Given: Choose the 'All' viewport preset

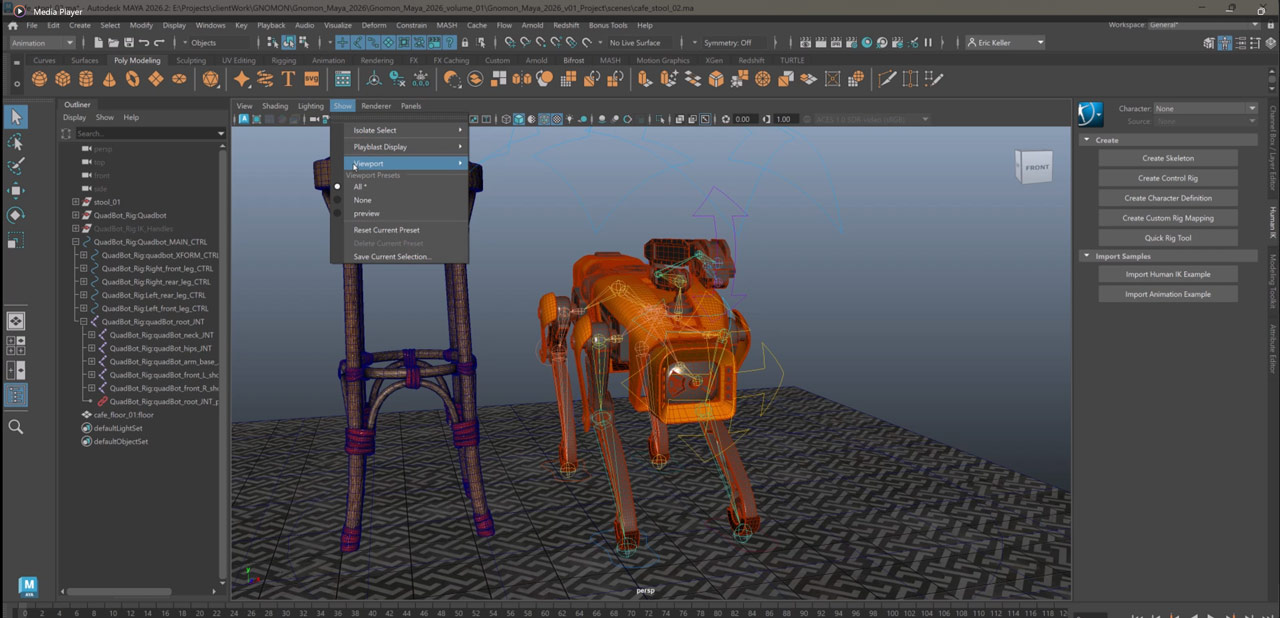Looking at the screenshot, I should point(360,187).
